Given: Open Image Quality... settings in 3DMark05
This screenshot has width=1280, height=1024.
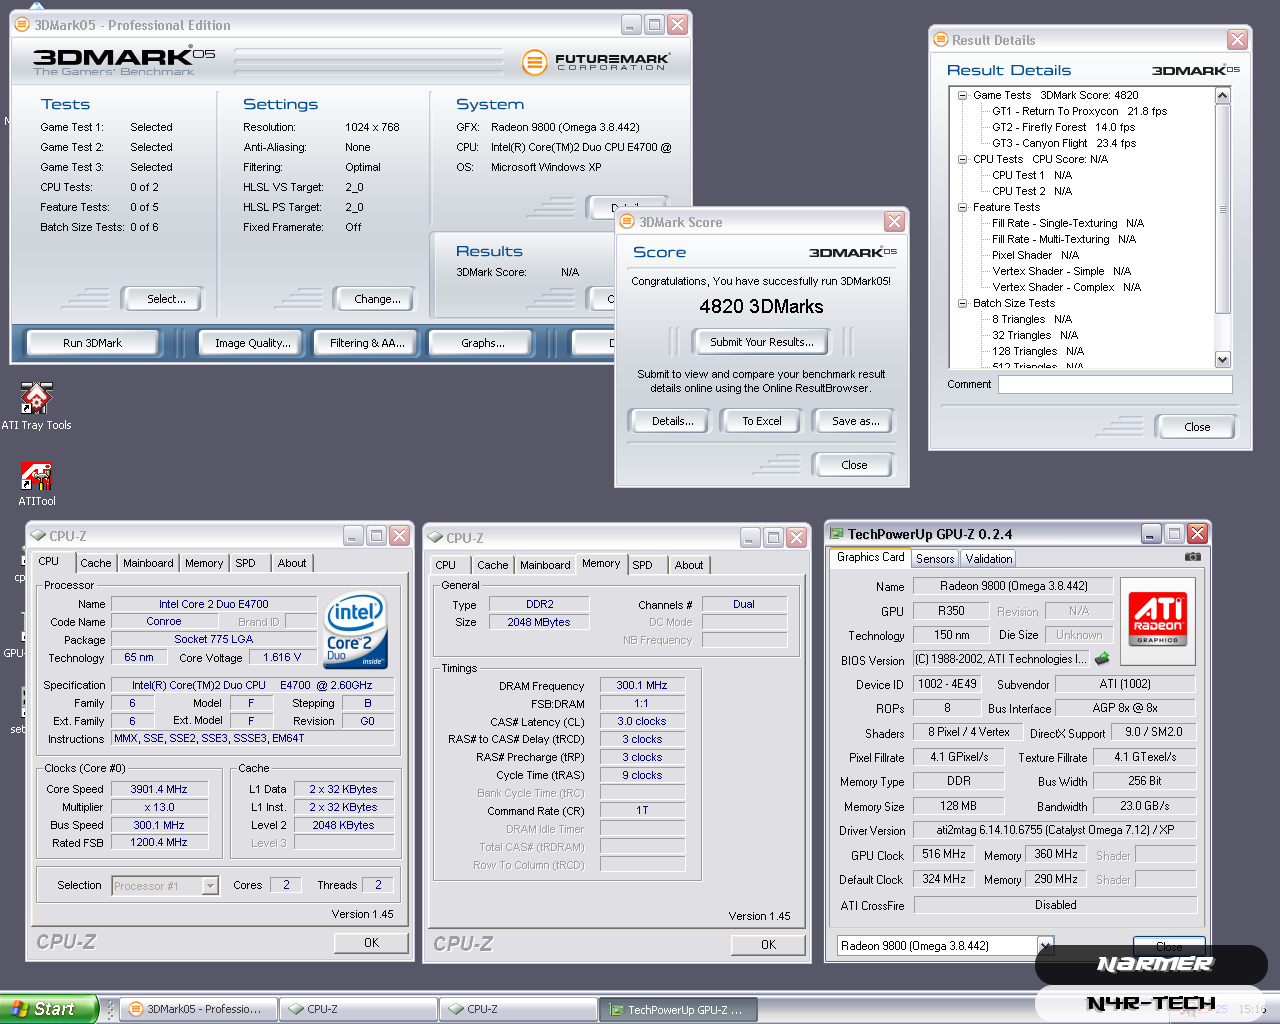Looking at the screenshot, I should tap(253, 343).
